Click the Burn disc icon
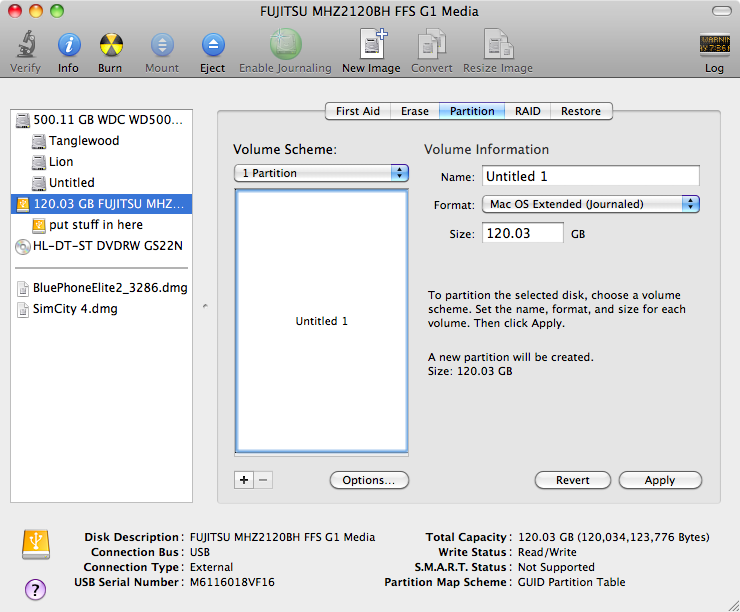Screen dimensions: 740x612 pyautogui.click(x=111, y=45)
